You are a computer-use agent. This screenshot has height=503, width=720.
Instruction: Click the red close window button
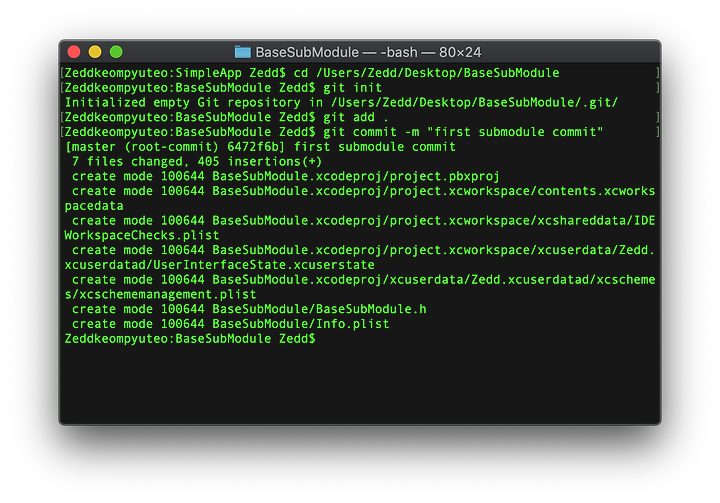tap(74, 52)
